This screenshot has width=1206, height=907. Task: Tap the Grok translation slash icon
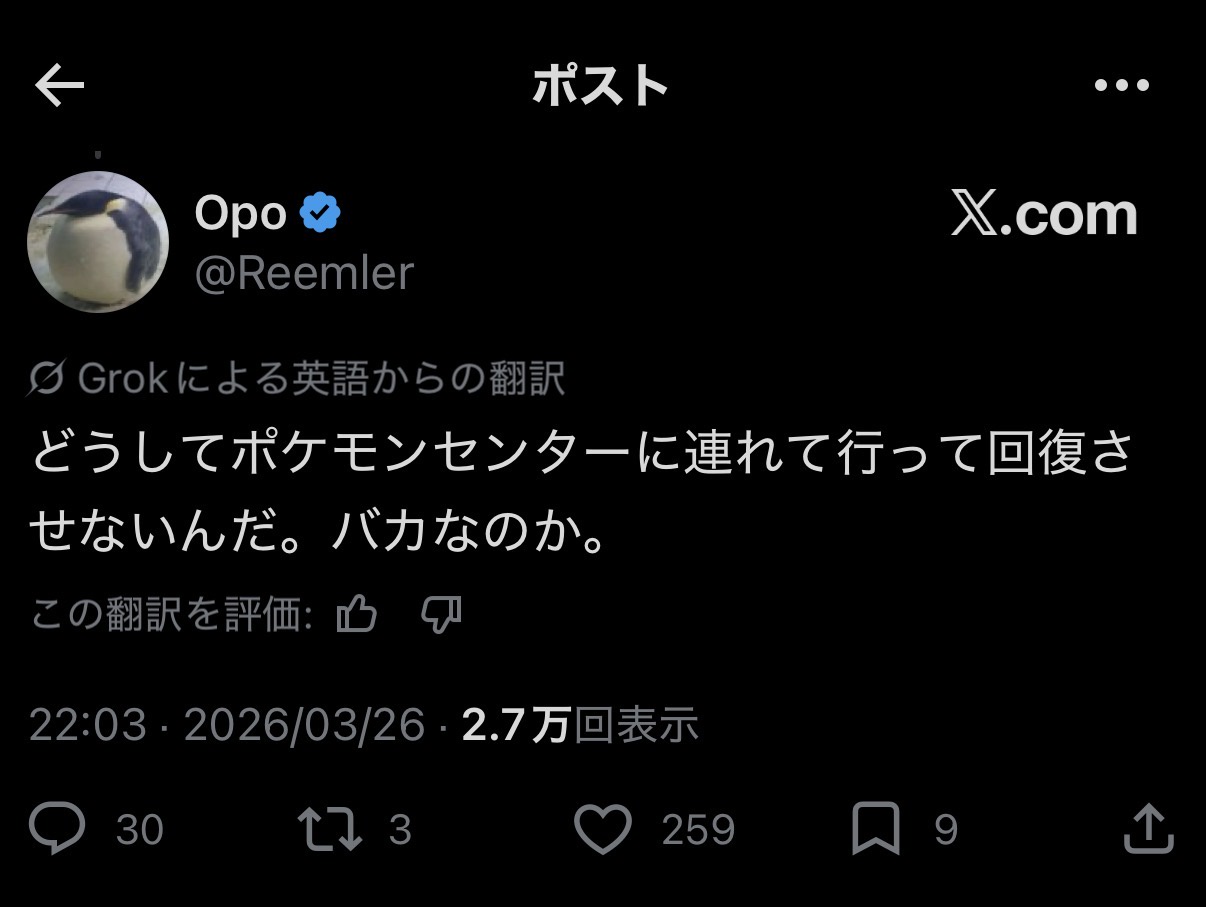(46, 379)
